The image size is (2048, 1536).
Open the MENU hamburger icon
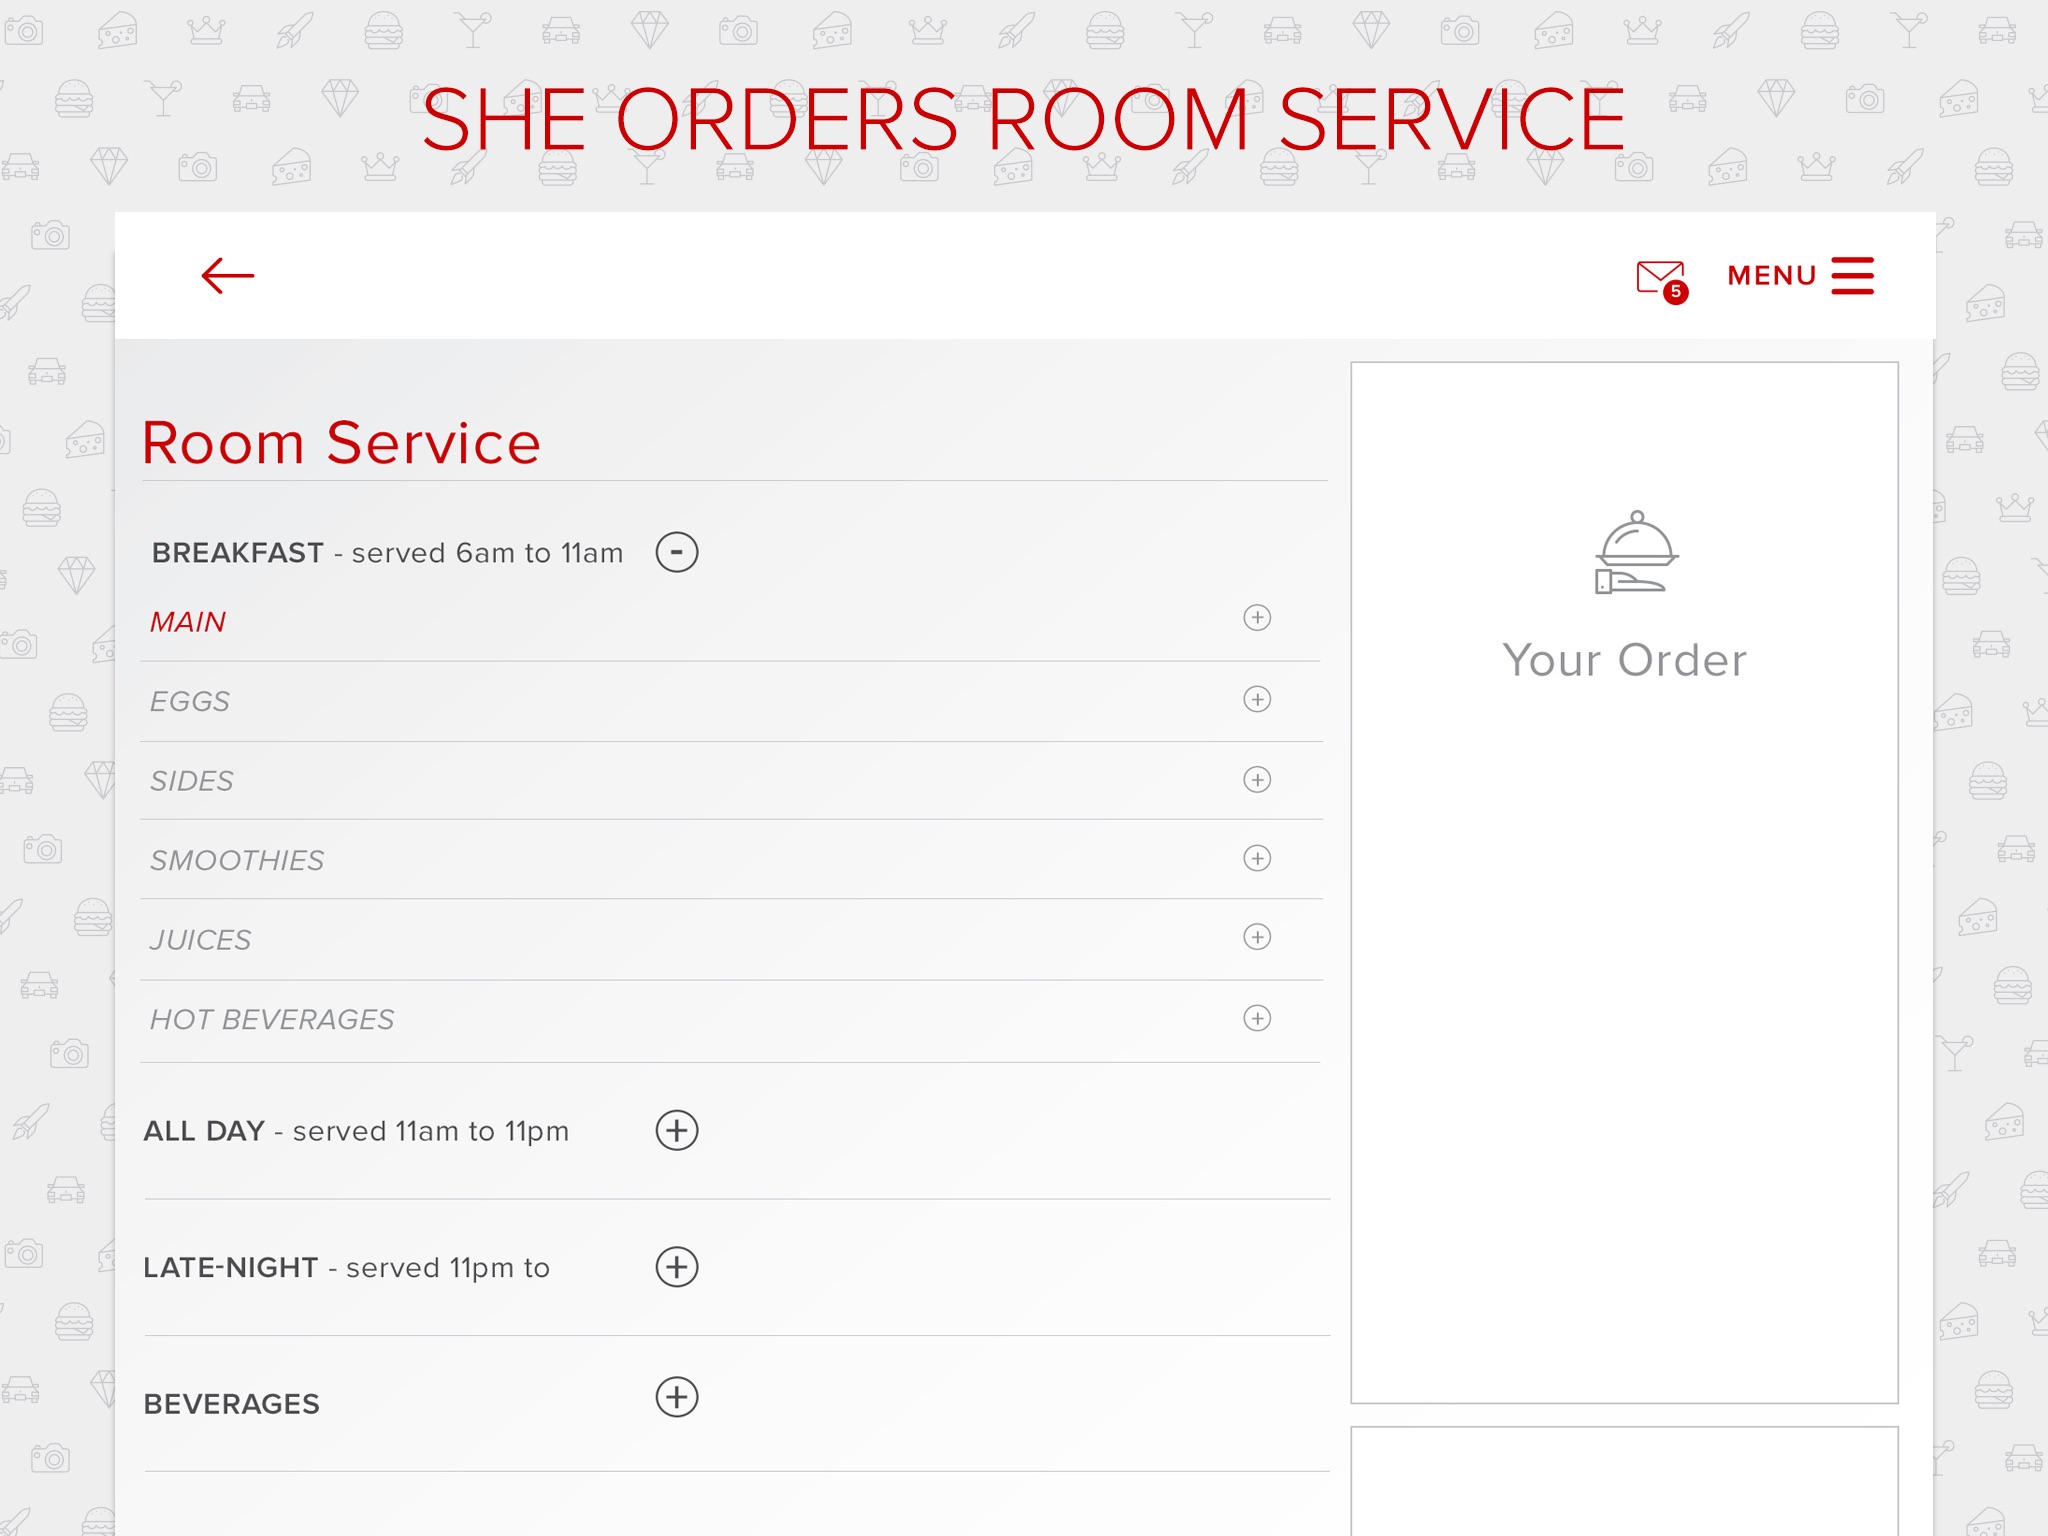[x=1852, y=276]
